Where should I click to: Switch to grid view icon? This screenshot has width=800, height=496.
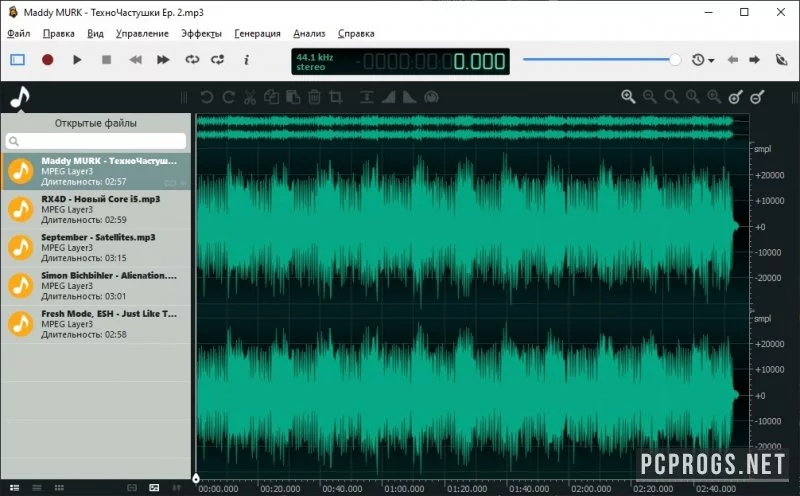pyautogui.click(x=59, y=488)
